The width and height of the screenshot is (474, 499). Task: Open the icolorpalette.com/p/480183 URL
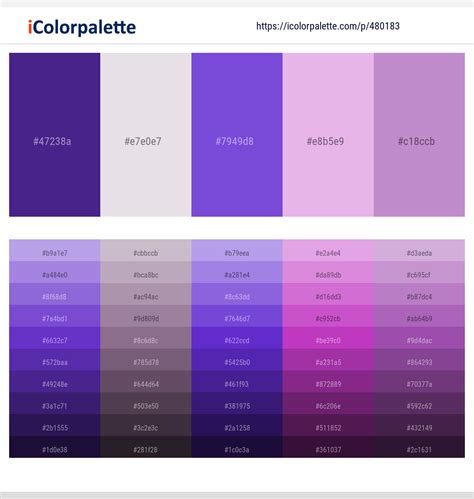click(328, 26)
